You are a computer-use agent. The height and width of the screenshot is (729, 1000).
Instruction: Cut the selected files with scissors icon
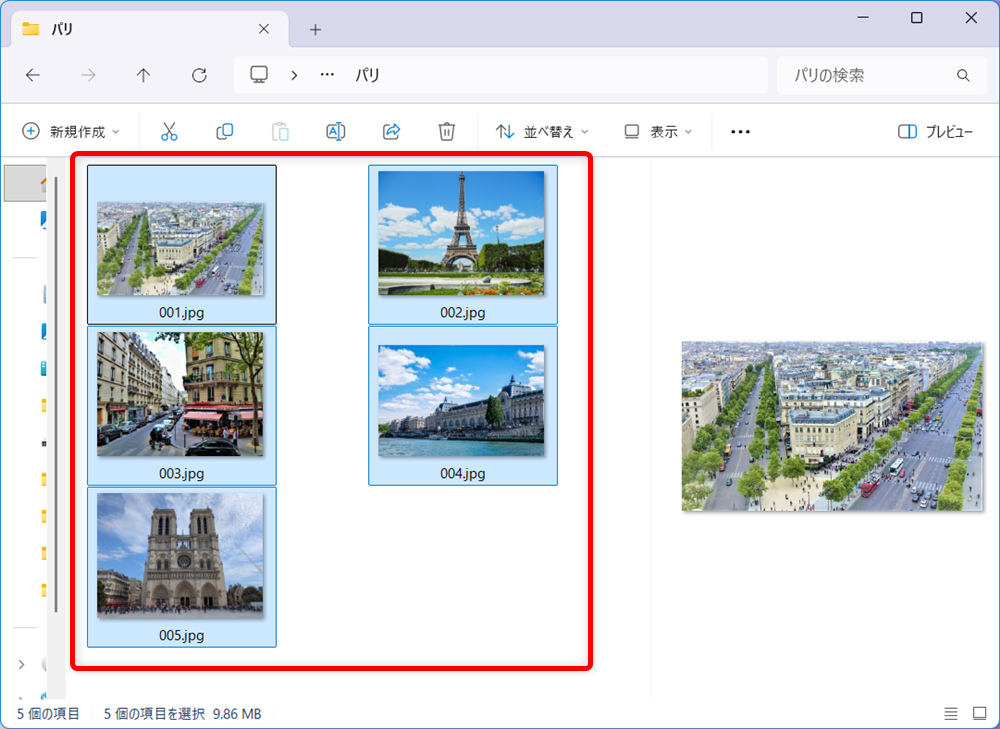click(x=168, y=131)
